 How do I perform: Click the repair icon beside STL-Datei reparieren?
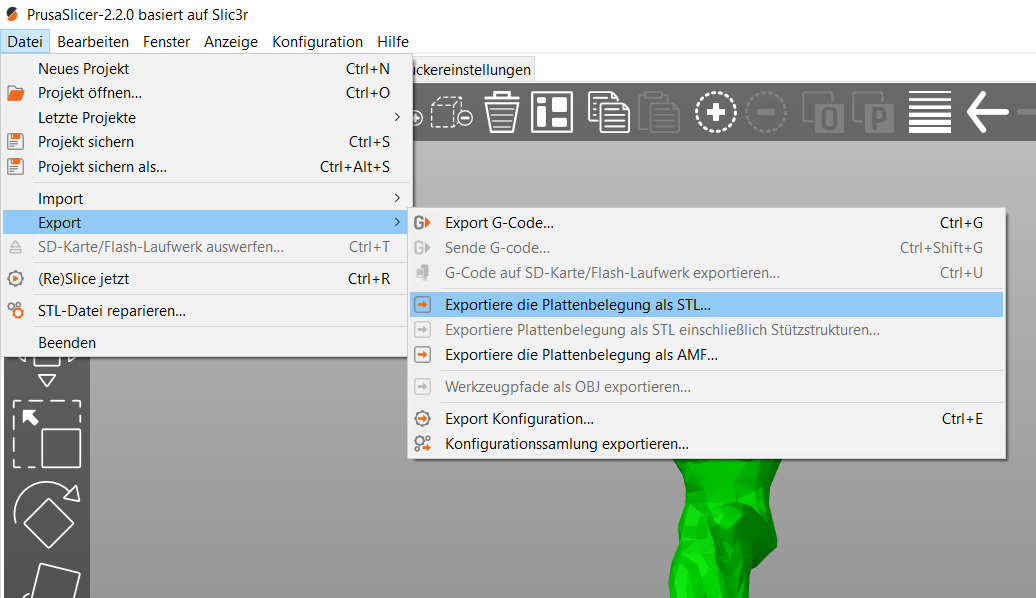(x=16, y=311)
